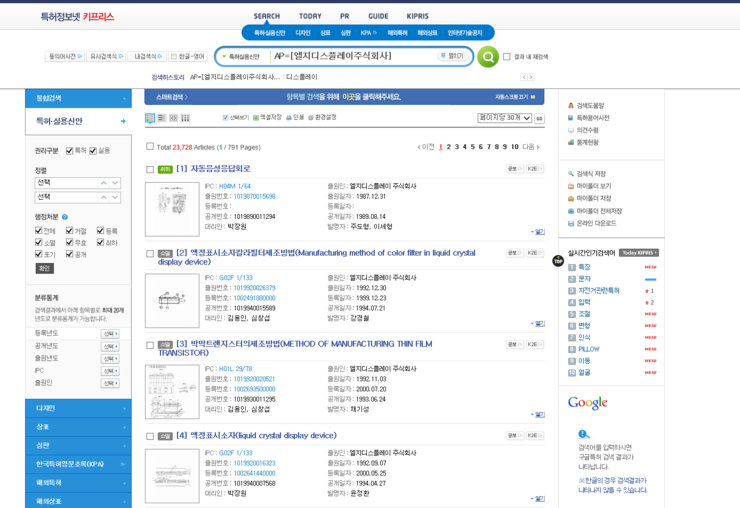The width and height of the screenshot is (740, 508).
Task: Click the dark 확인 confirm button
Action: click(x=45, y=268)
